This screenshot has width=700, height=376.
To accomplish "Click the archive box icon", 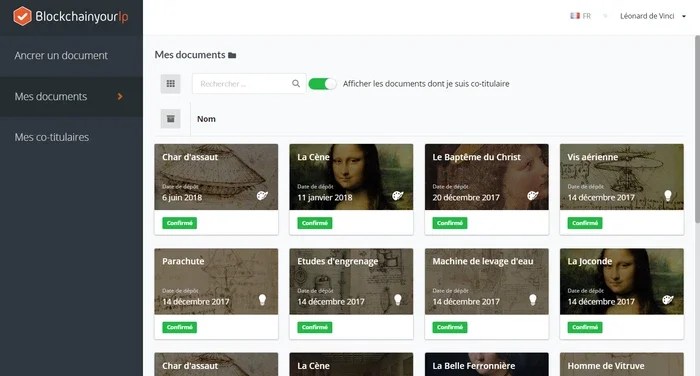I will coord(171,119).
